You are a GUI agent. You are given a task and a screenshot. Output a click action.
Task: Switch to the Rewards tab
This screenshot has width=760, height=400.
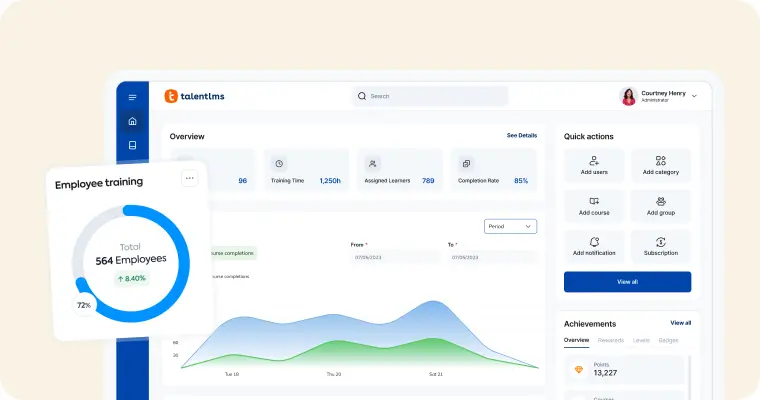610,340
